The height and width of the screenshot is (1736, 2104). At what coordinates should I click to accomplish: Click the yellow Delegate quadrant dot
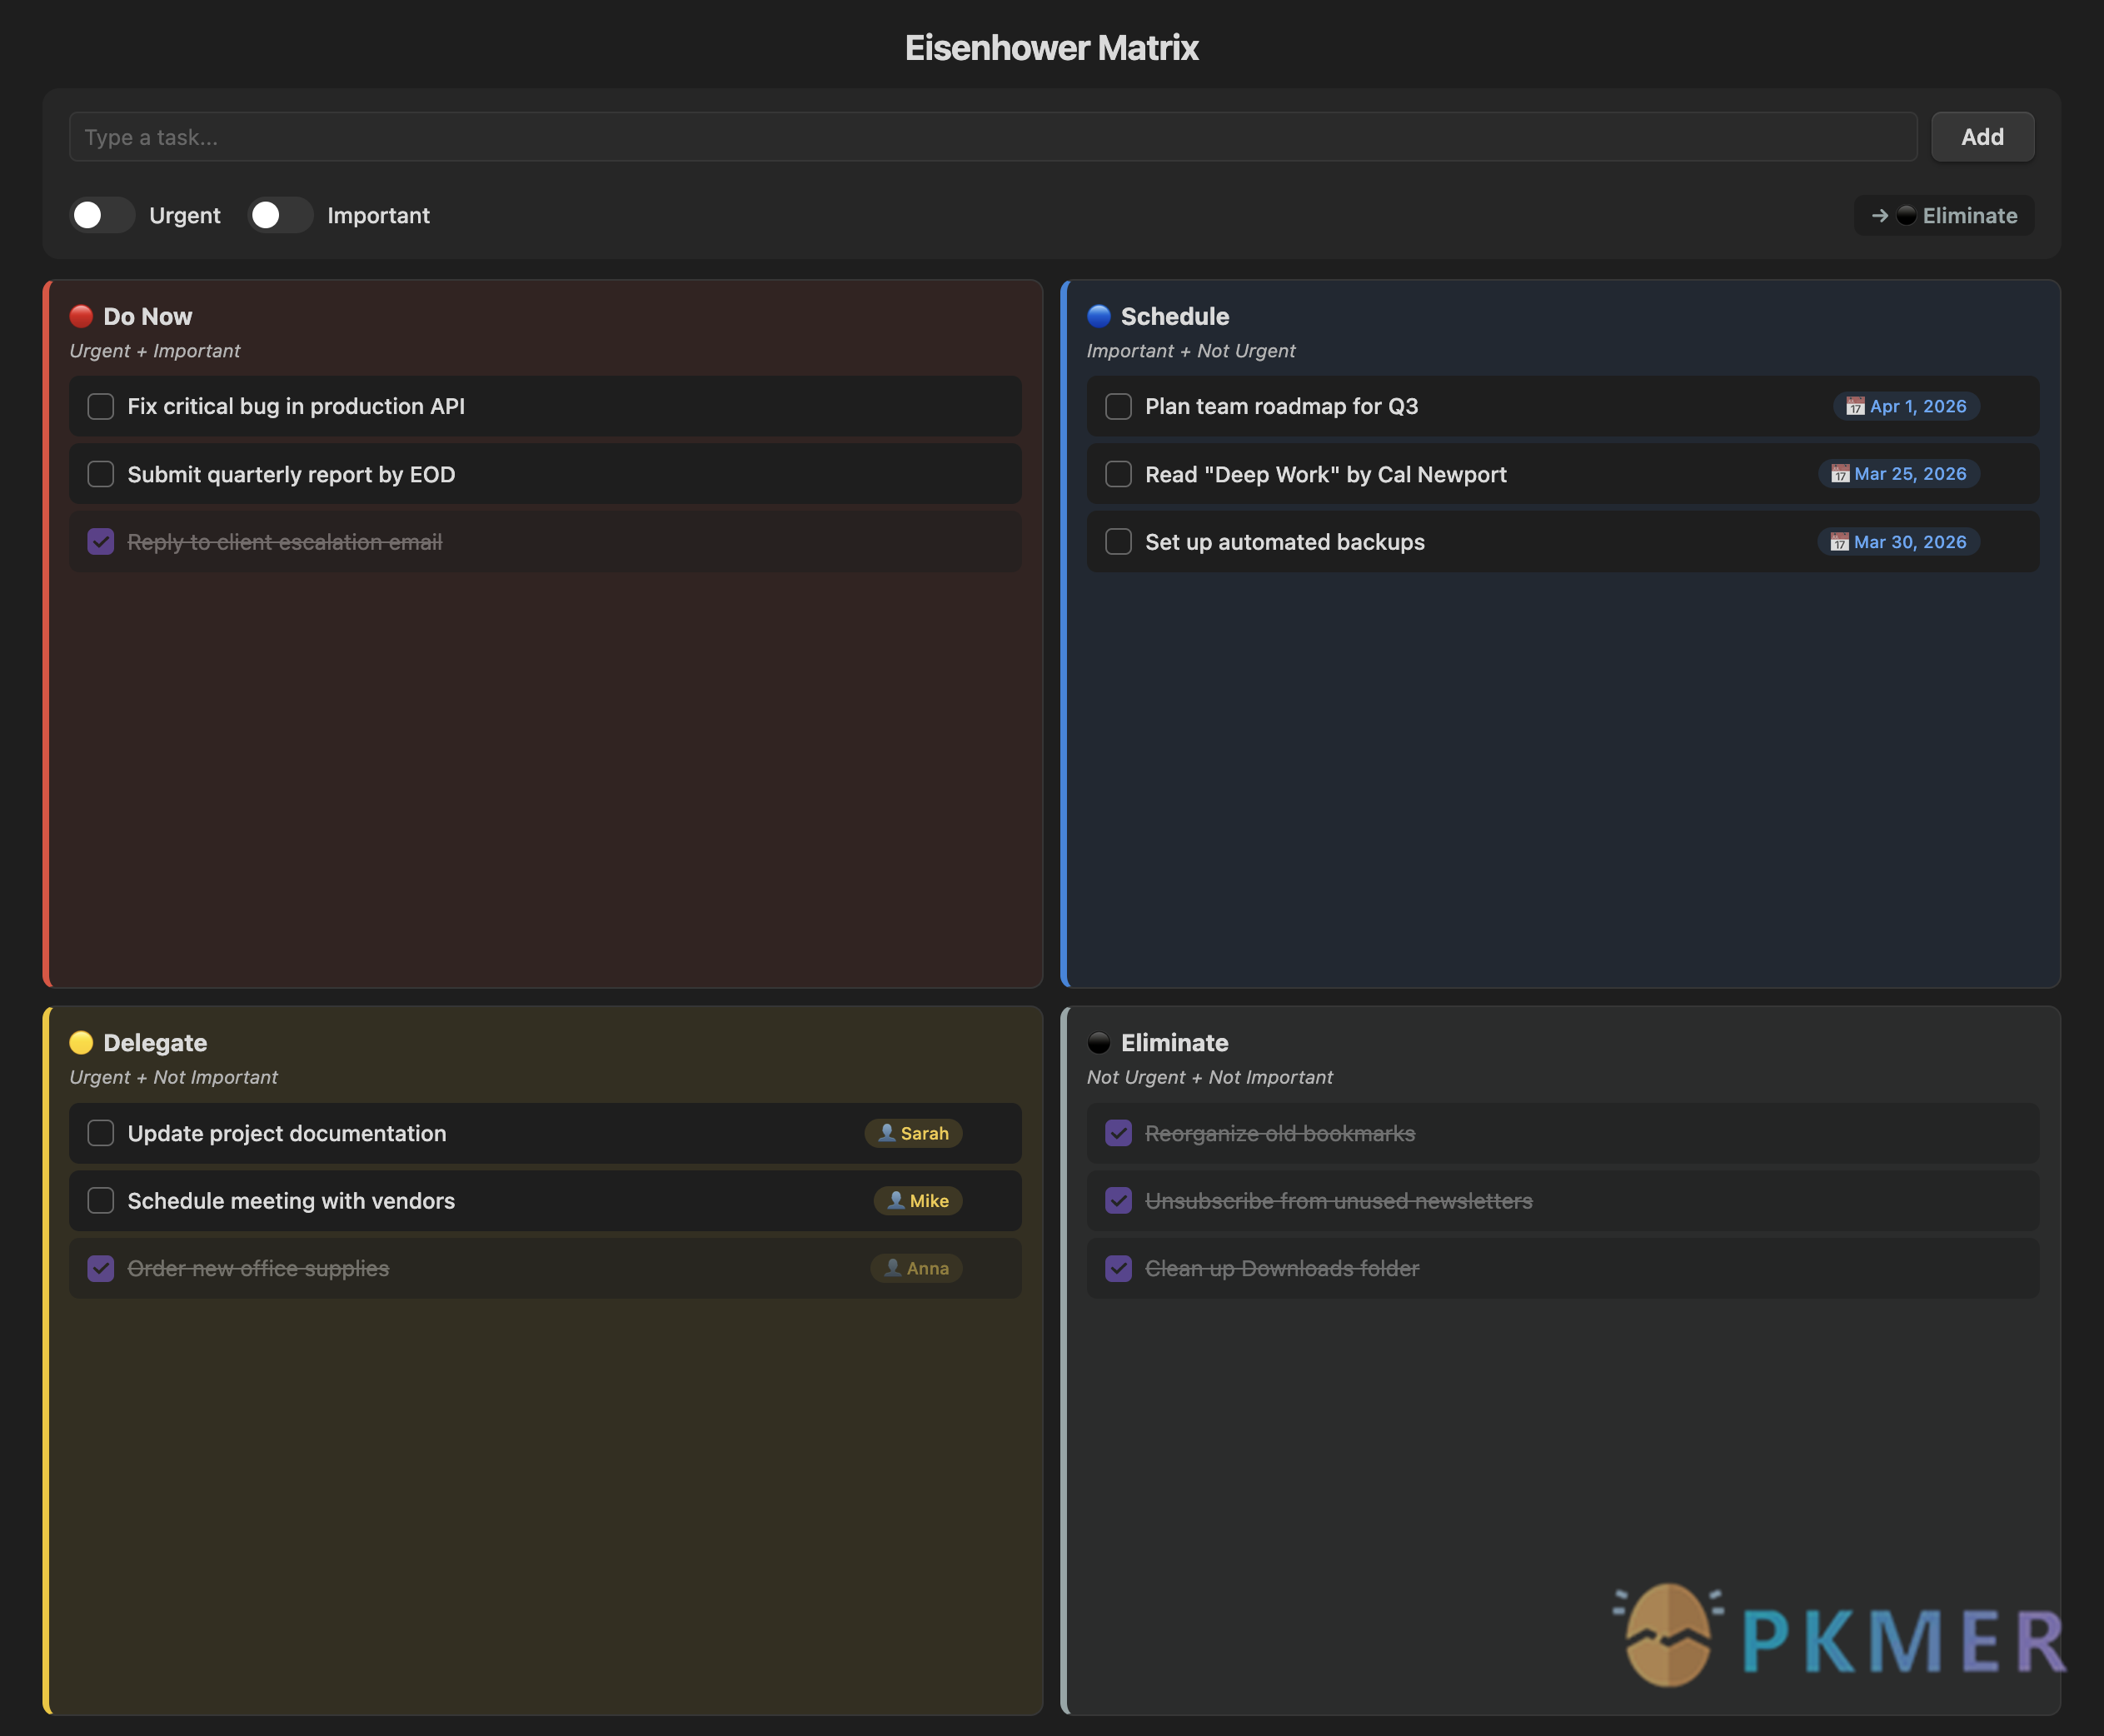coord(81,1043)
